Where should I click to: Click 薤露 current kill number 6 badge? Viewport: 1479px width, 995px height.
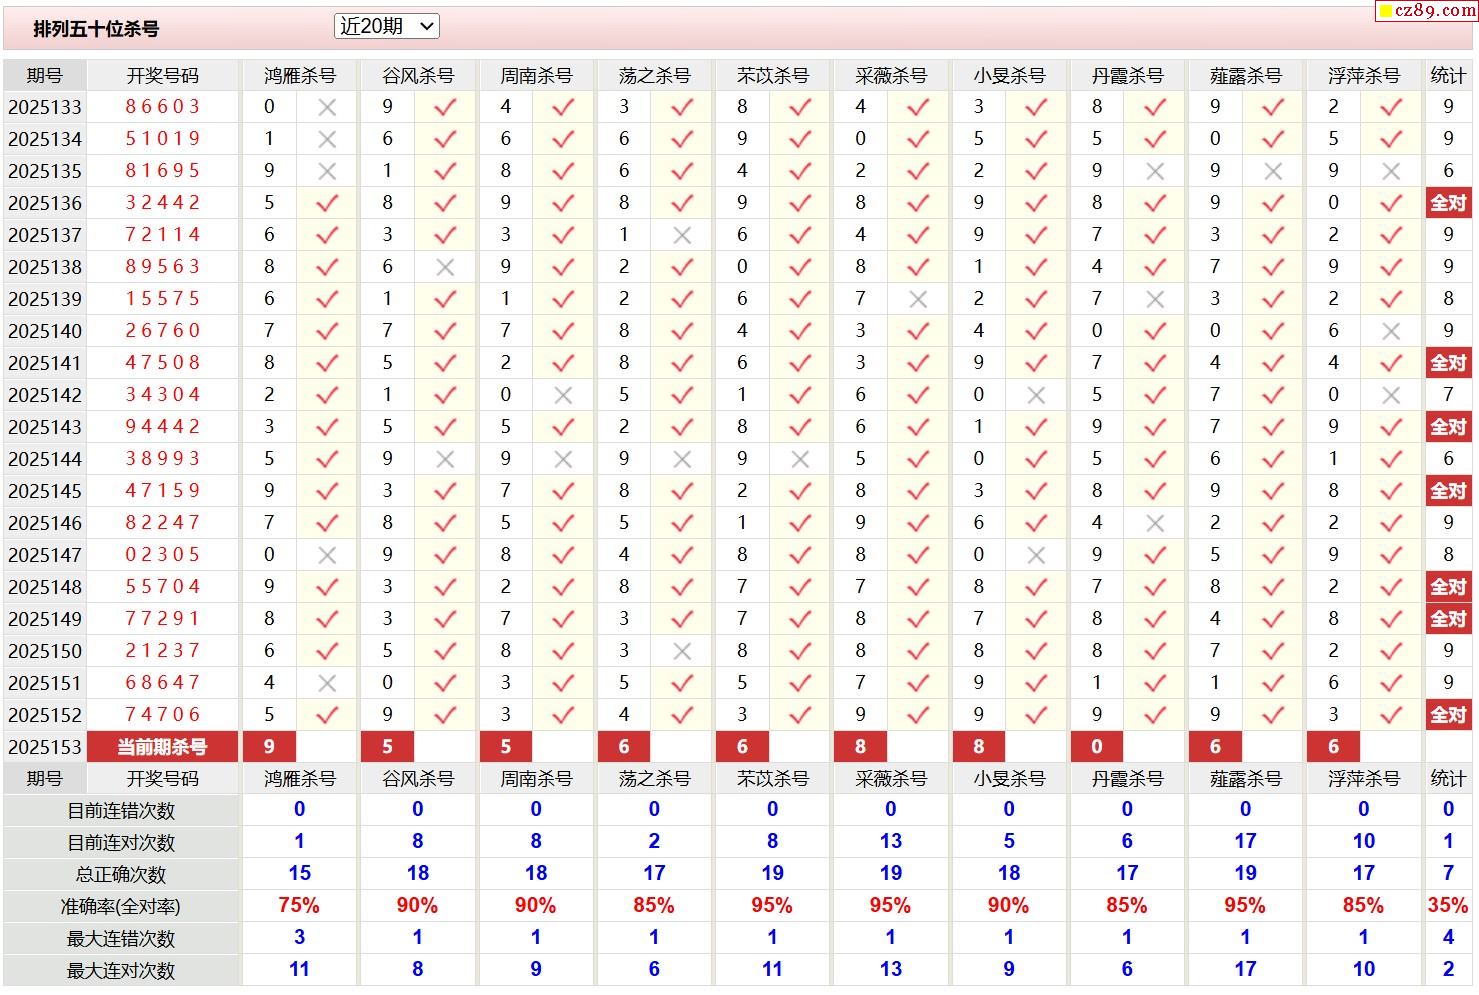[1215, 747]
